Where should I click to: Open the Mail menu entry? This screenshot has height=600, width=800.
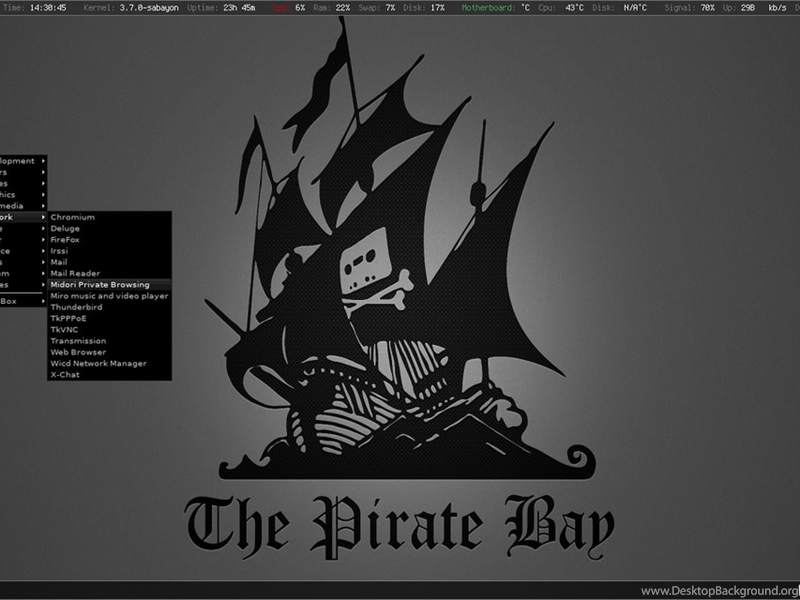pyautogui.click(x=109, y=262)
